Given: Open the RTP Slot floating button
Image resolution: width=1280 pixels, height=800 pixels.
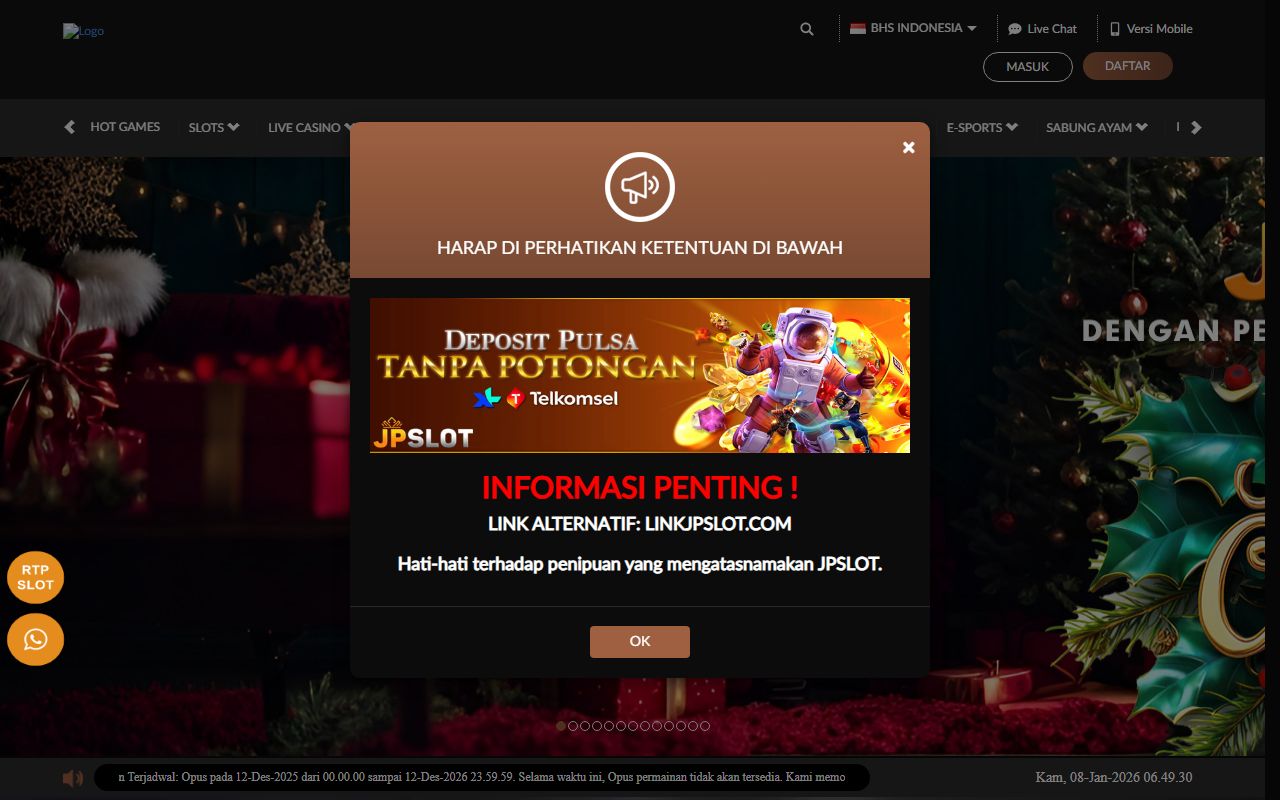Looking at the screenshot, I should 36,578.
